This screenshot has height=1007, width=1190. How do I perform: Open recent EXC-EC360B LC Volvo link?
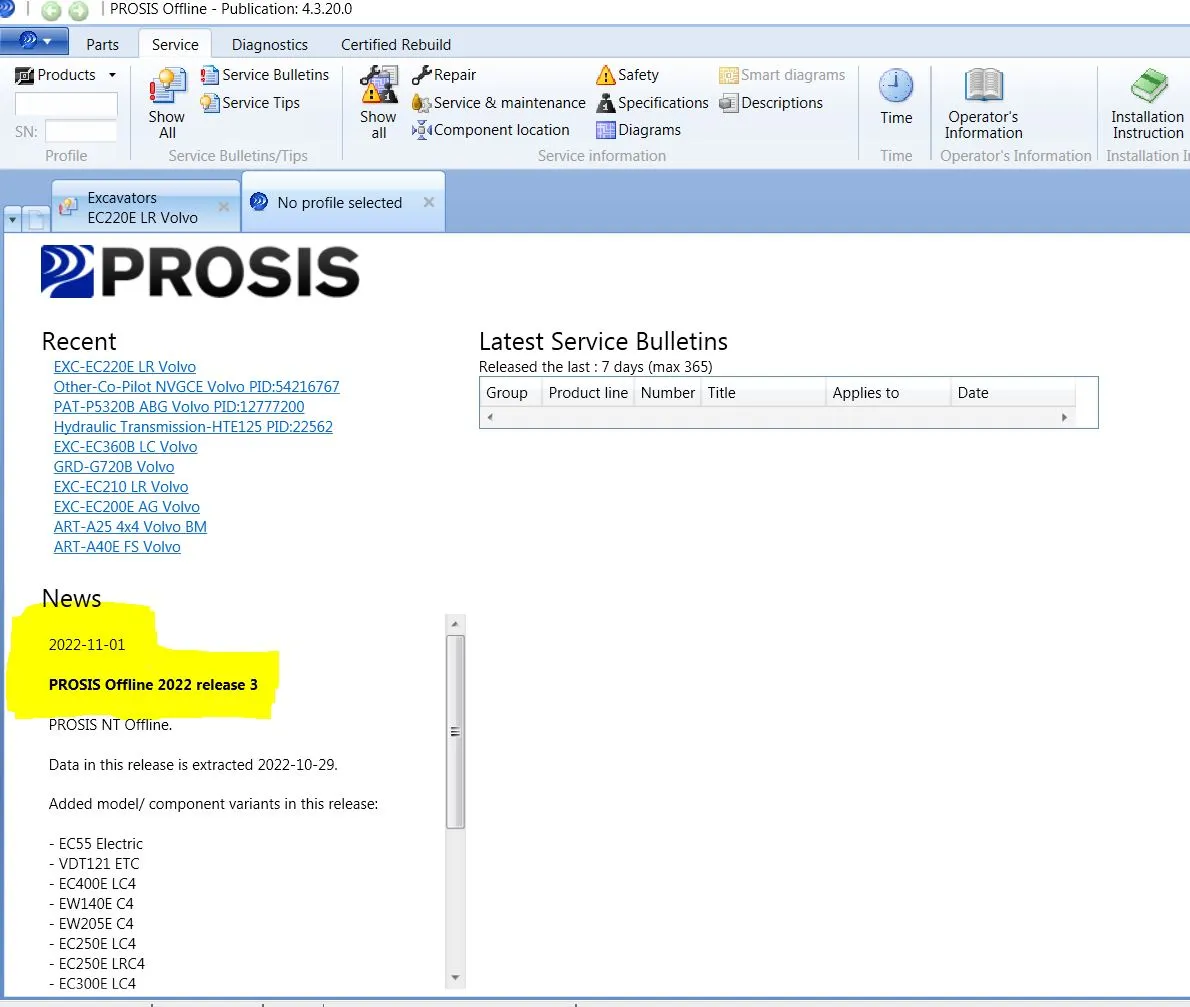(125, 447)
